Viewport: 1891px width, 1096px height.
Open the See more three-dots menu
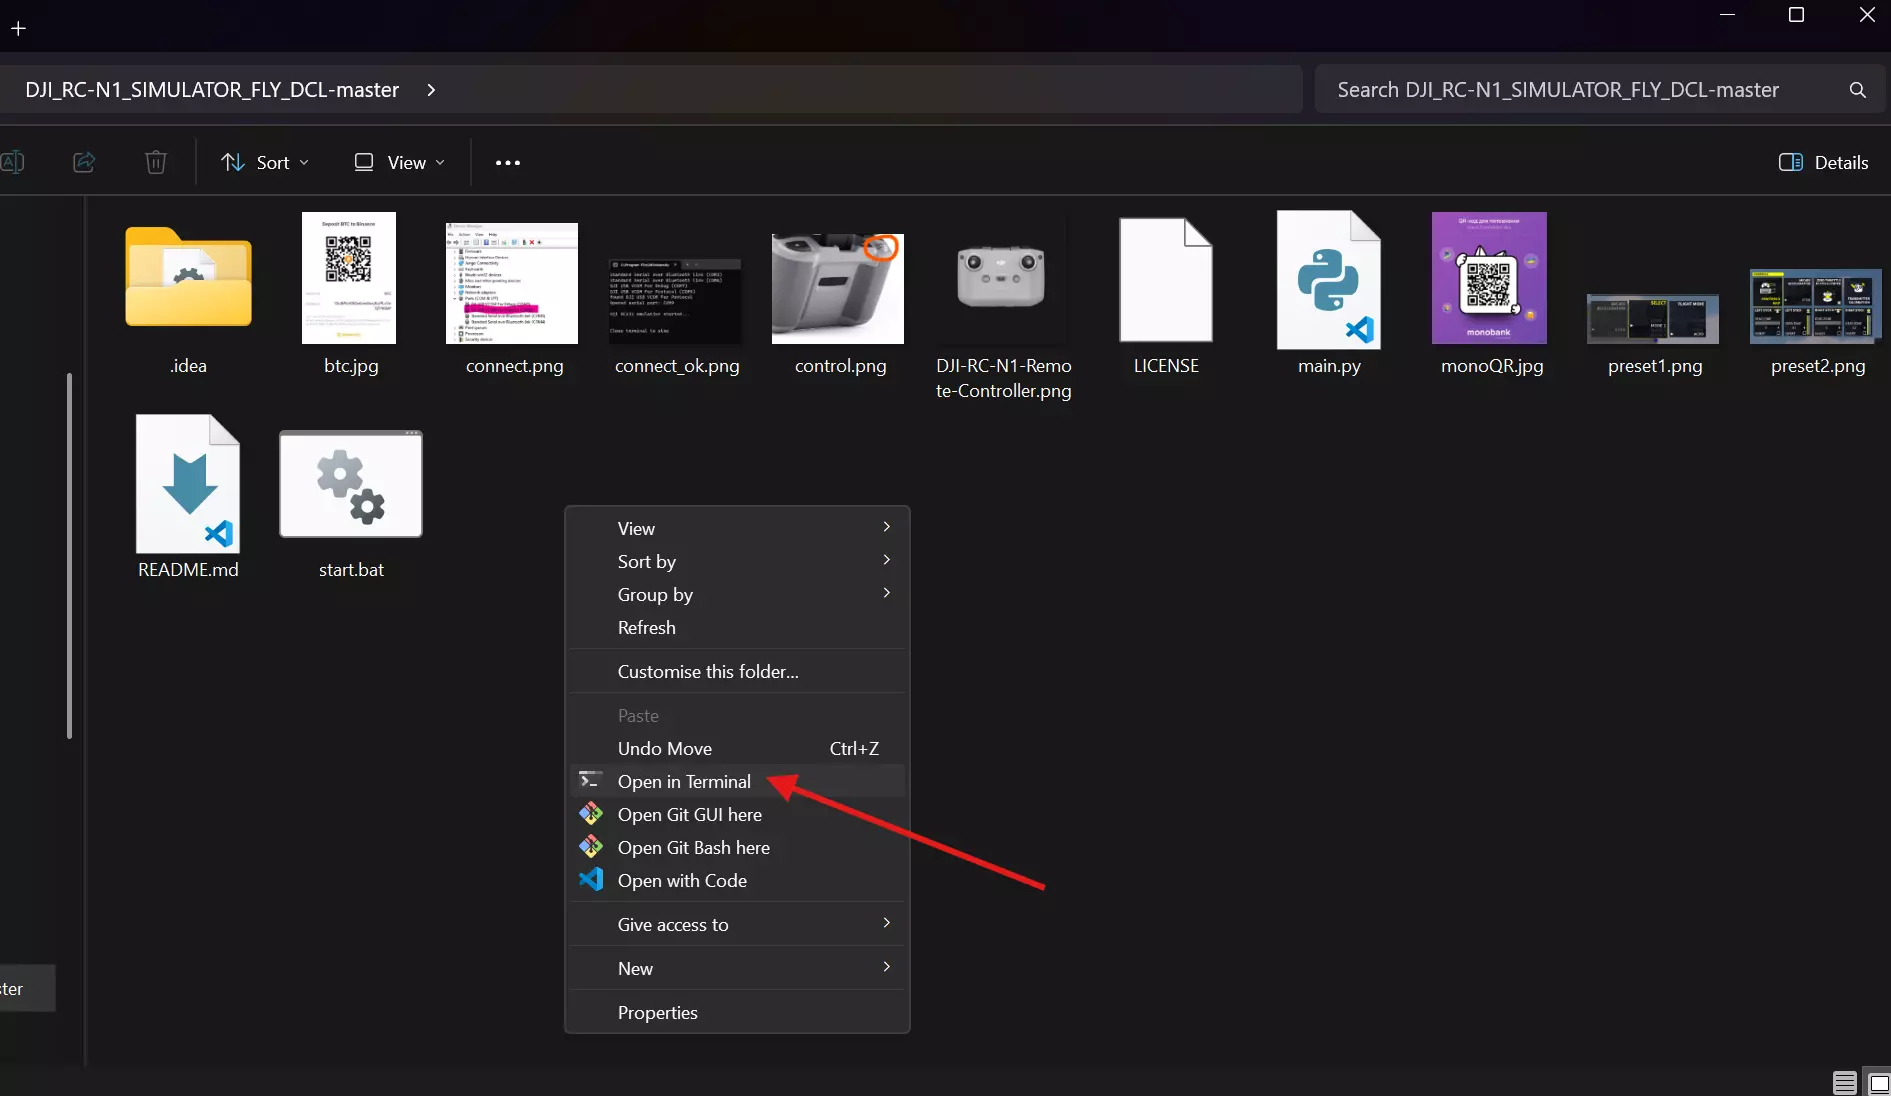pos(508,162)
